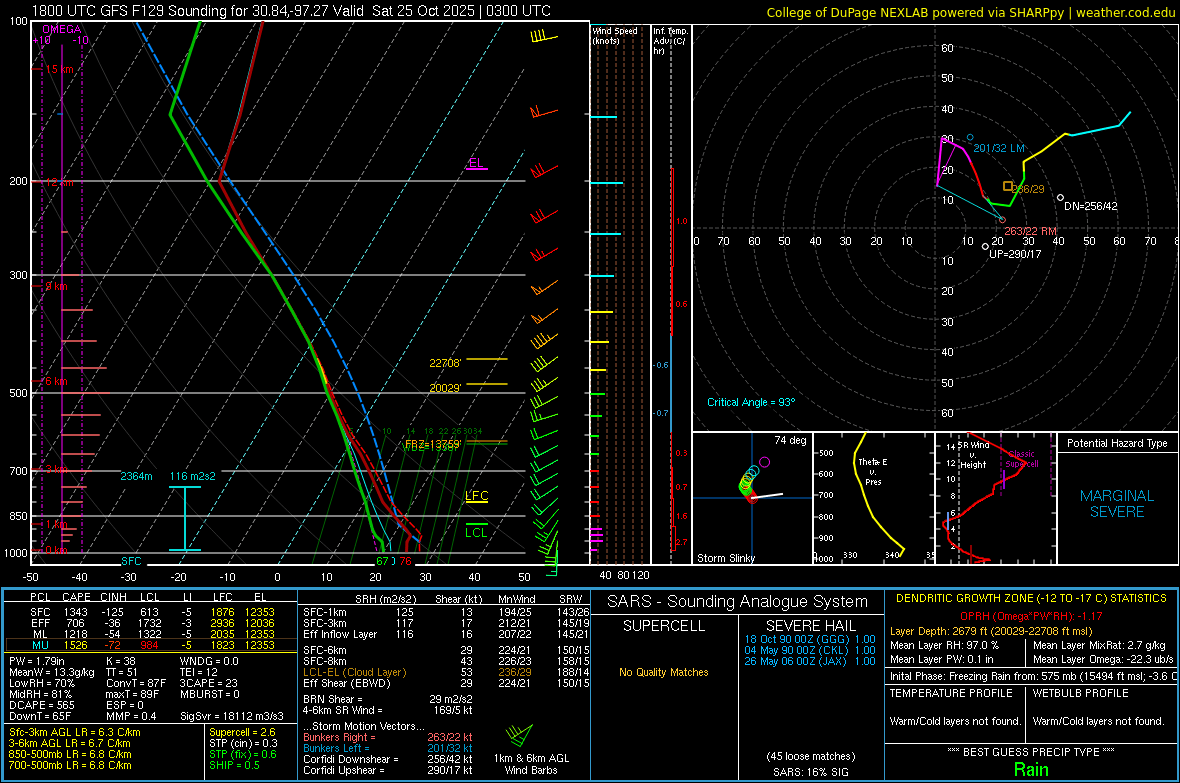Viewport: 1180px width, 783px height.
Task: Click the Eff Inflow Layer row
Action: pyautogui.click(x=446, y=634)
